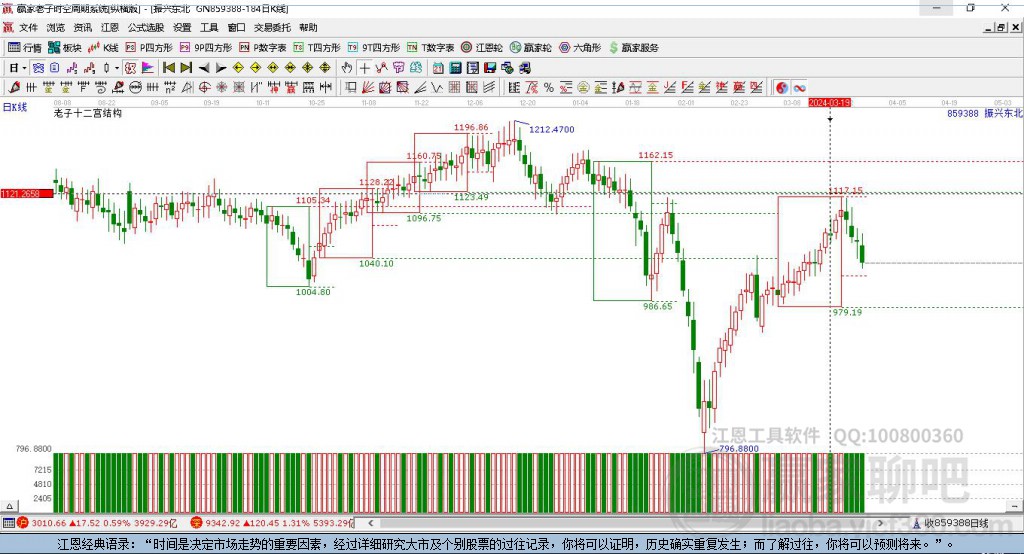Click the bottom horizontal scrollbar right arrow
Image resolution: width=1024 pixels, height=554 pixels.
tap(880, 523)
